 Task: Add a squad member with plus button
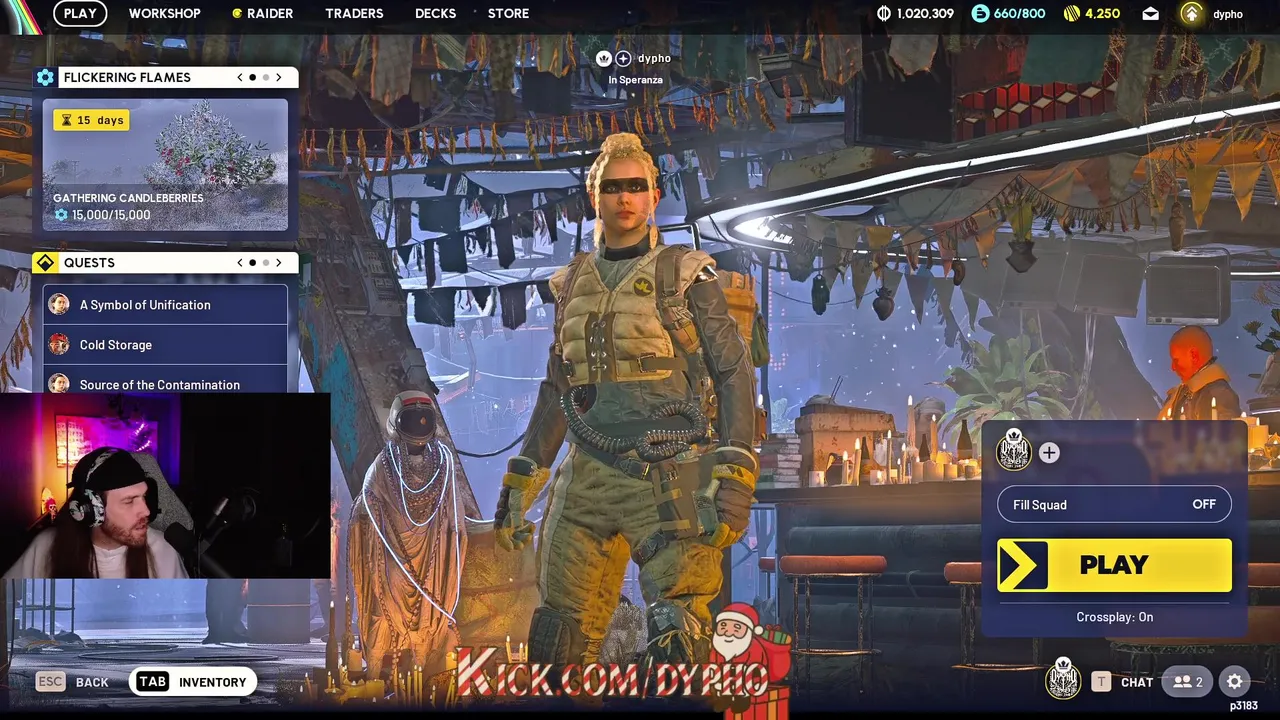click(1049, 453)
